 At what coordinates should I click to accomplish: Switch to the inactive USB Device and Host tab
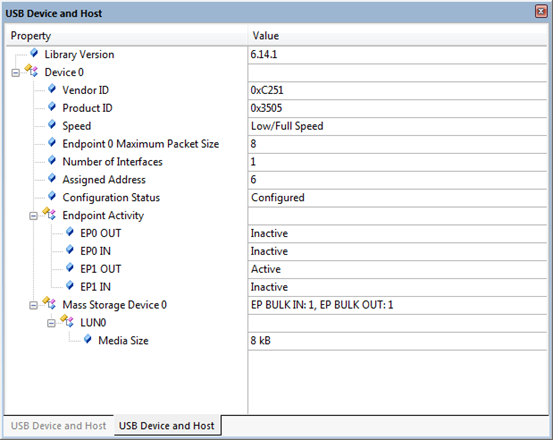click(x=59, y=426)
